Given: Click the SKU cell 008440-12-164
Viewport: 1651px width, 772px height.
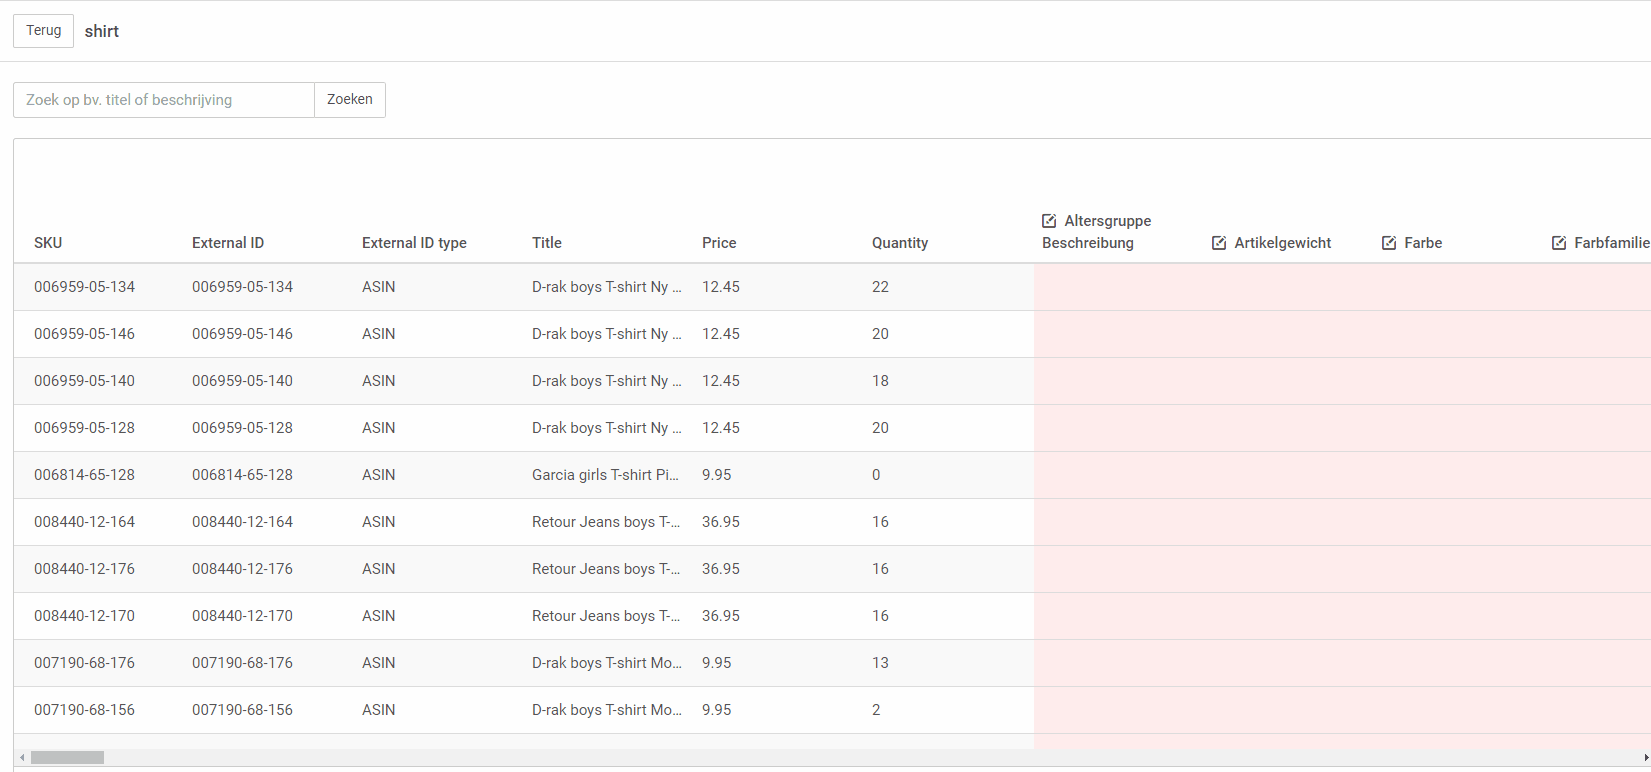Looking at the screenshot, I should coord(84,522).
